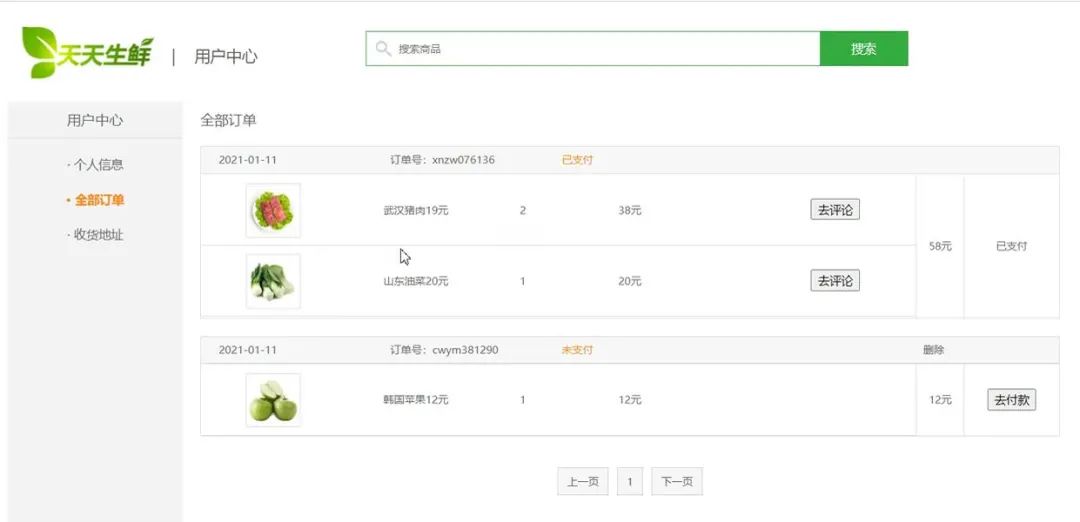Screen dimensions: 1080x522
Task: Go to next page with 下一页
Action: coord(676,482)
